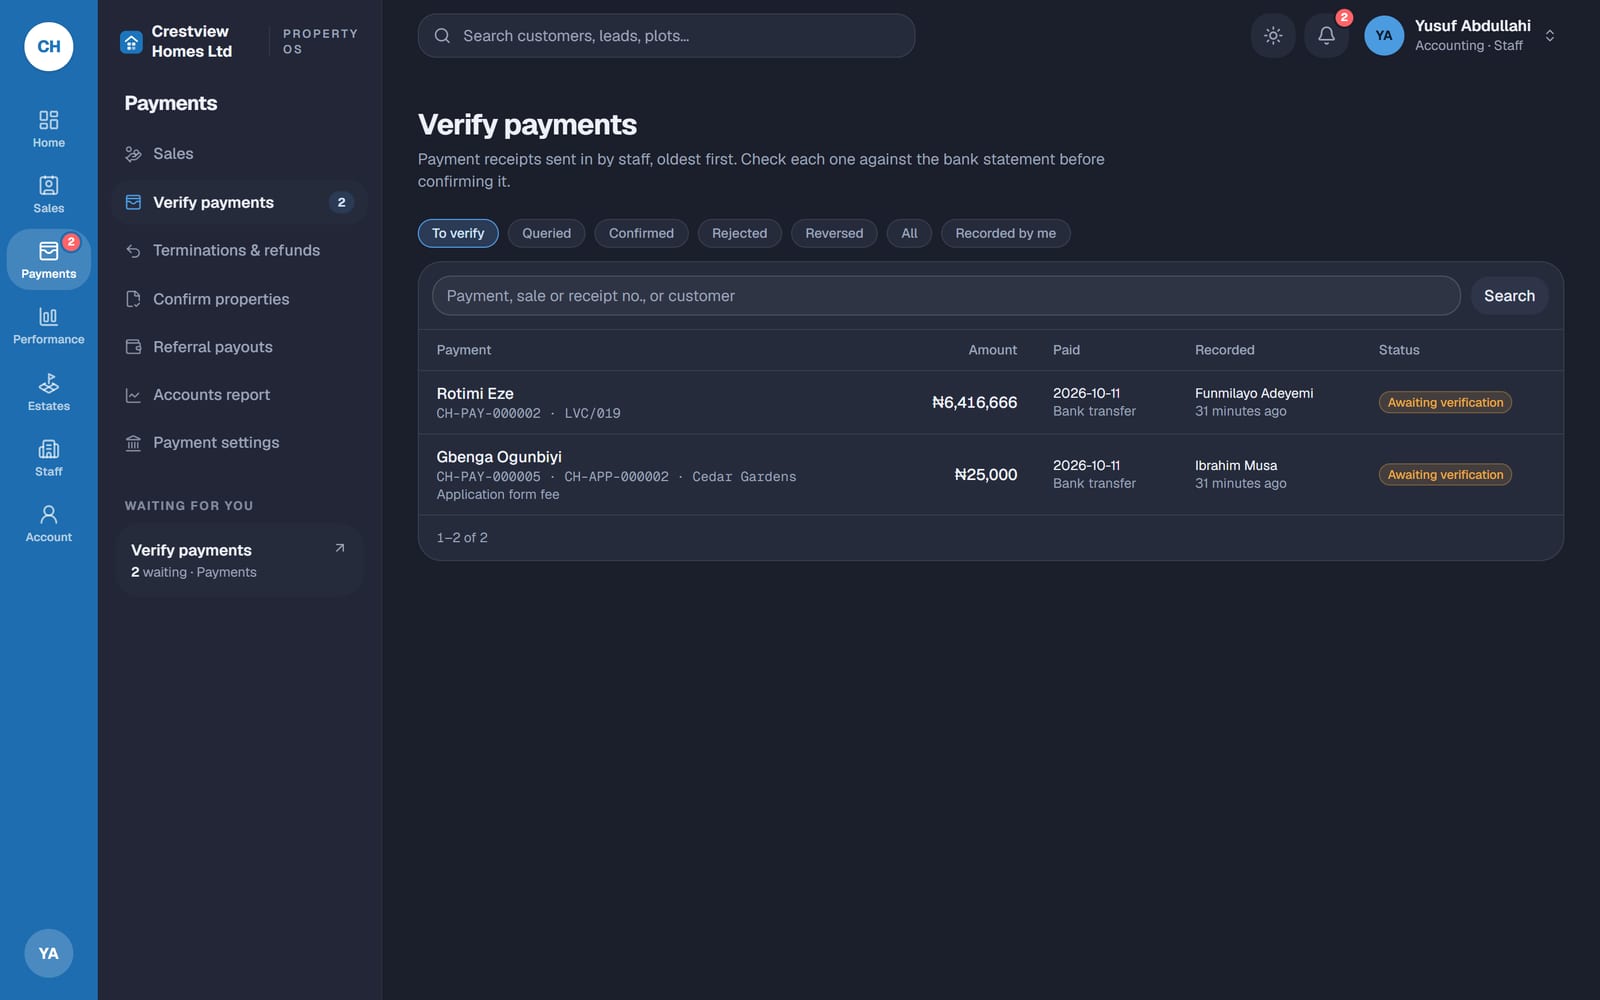Open the notifications bell
Viewport: 1600px width, 1000px height.
pos(1326,36)
